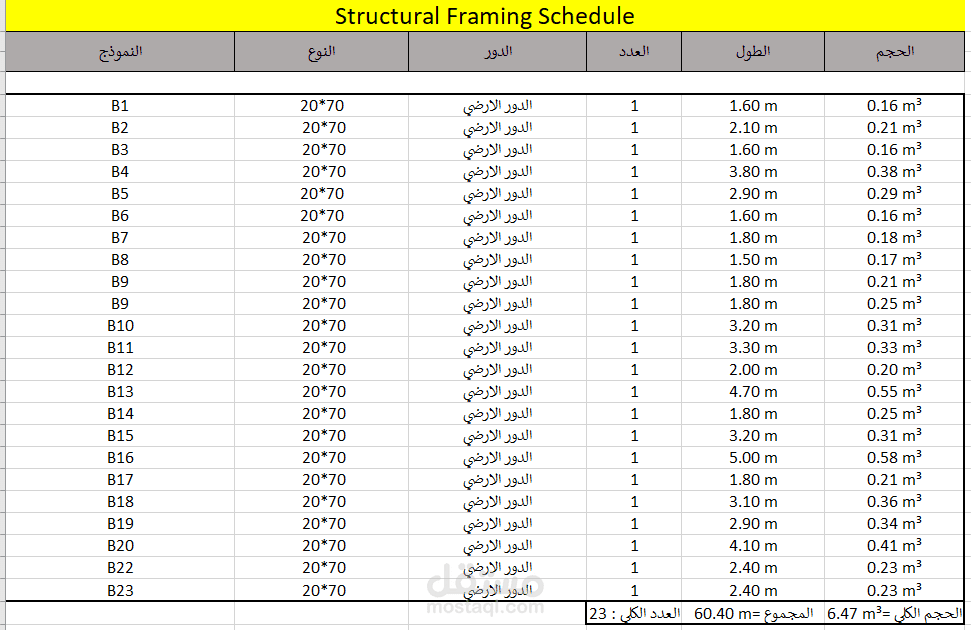Select the B1 model cell
The height and width of the screenshot is (630, 971).
[x=120, y=106]
